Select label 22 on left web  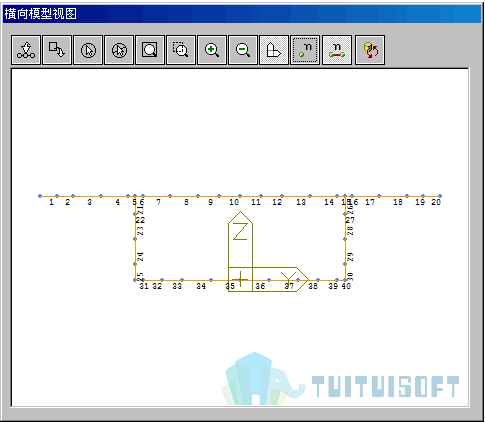coord(140,220)
